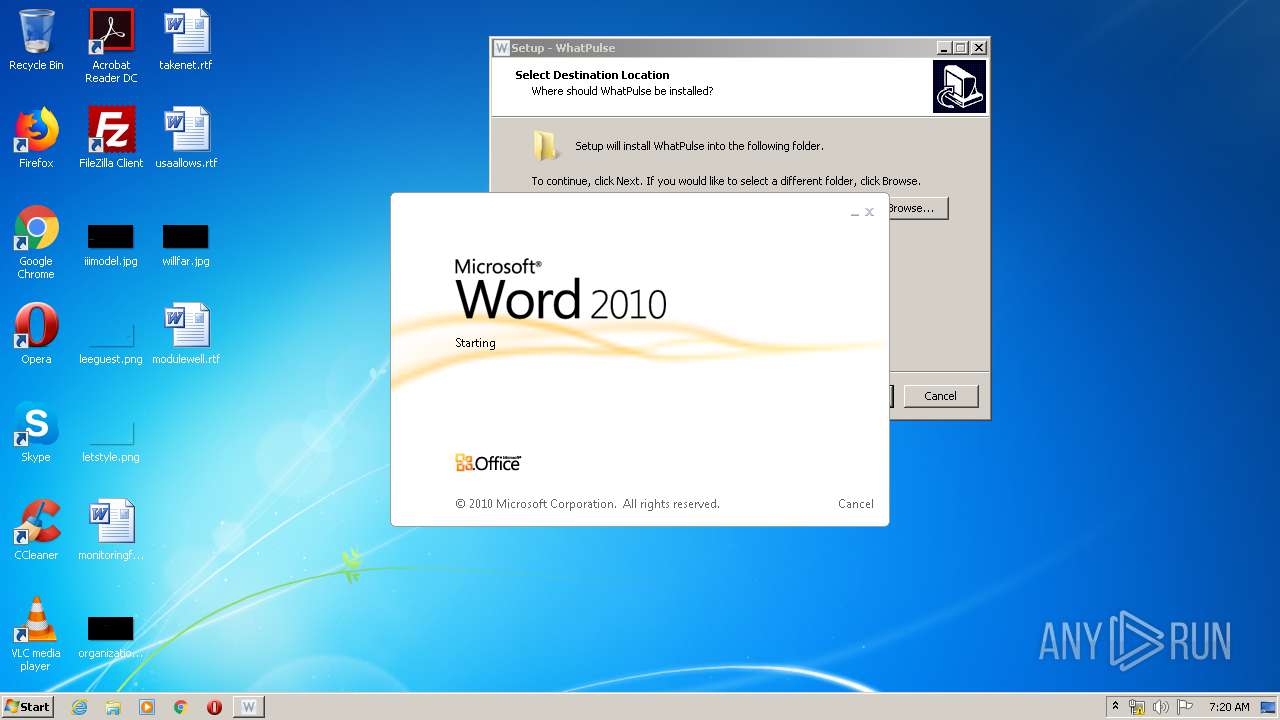Select letstyle.png file on desktop
Image resolution: width=1280 pixels, height=720 pixels.
(111, 440)
